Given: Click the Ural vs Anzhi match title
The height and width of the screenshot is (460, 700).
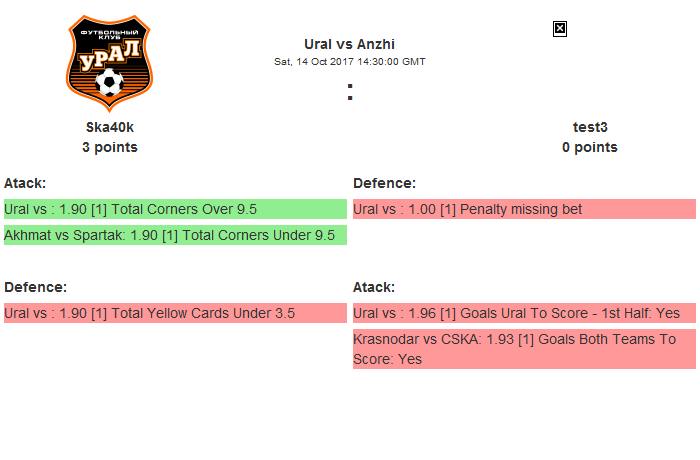Looking at the screenshot, I should coord(349,44).
